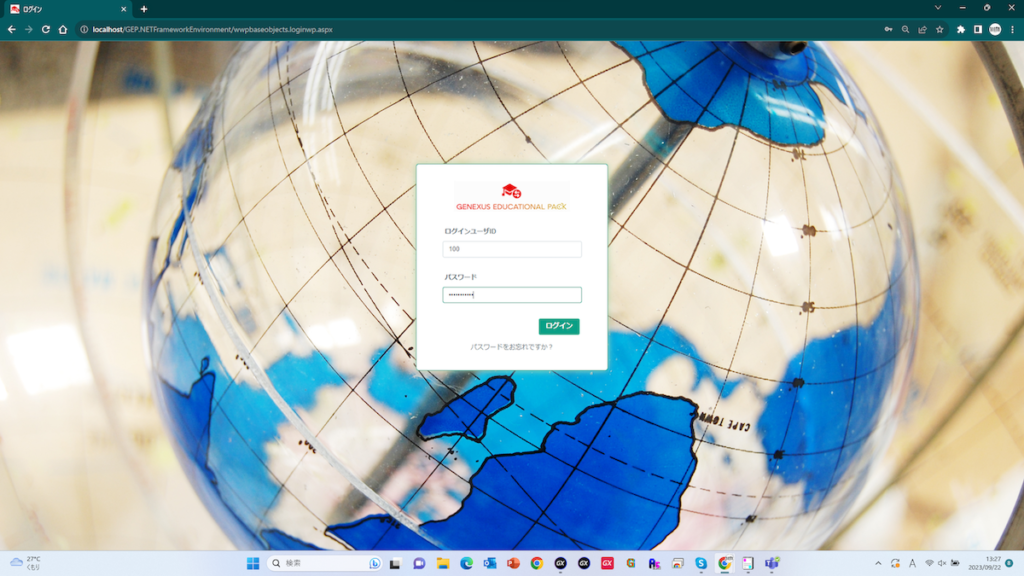Viewport: 1024px width, 576px height.
Task: Open the zoom magnifier in address bar
Action: (x=905, y=29)
